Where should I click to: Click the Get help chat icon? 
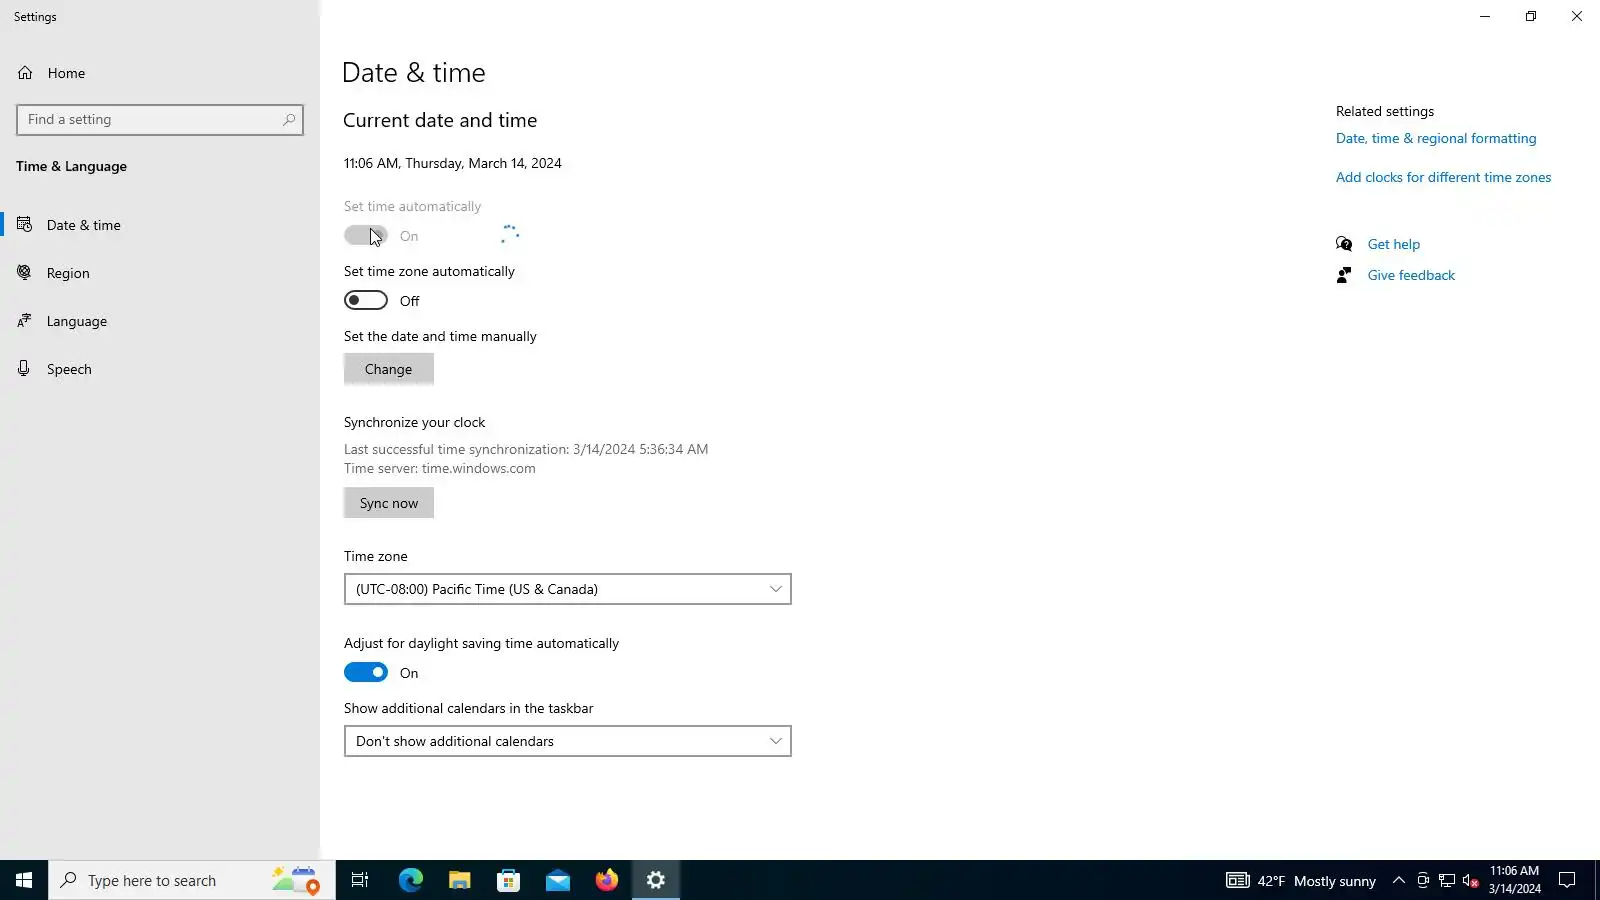click(1344, 244)
